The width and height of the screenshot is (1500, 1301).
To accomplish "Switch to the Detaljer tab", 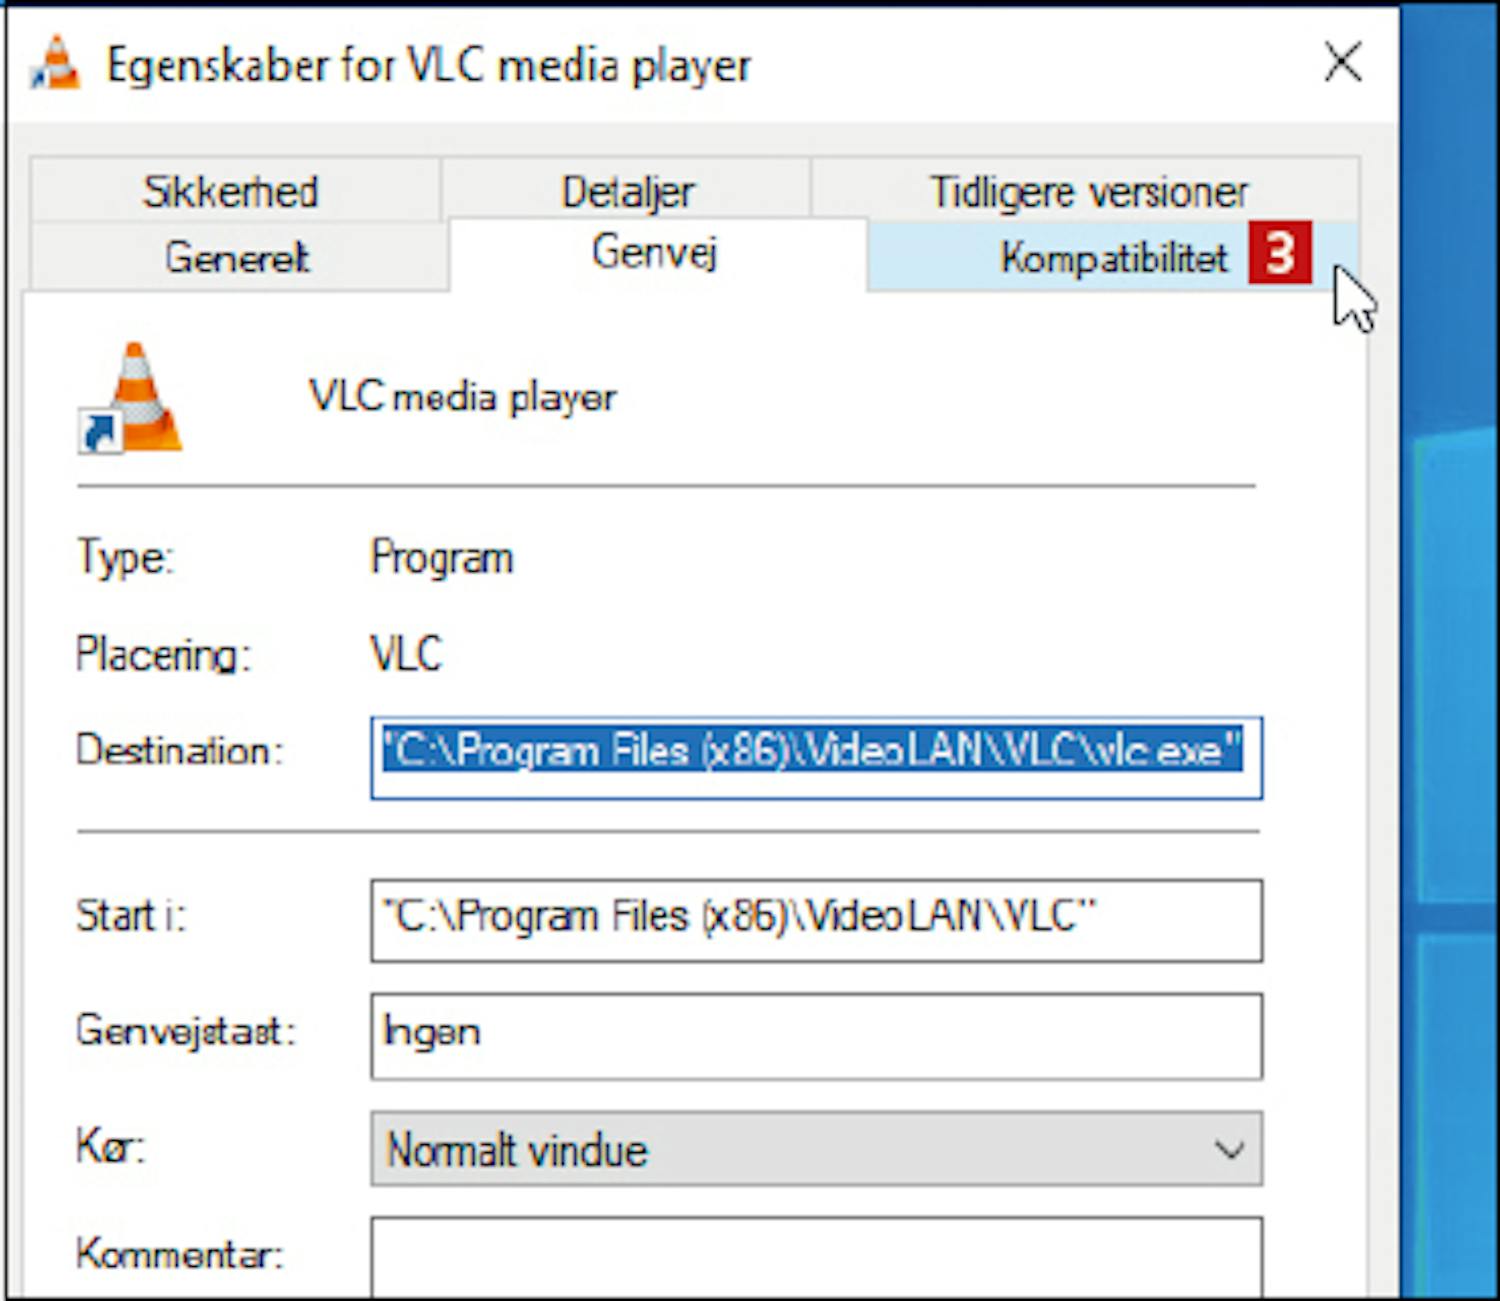I will (627, 191).
